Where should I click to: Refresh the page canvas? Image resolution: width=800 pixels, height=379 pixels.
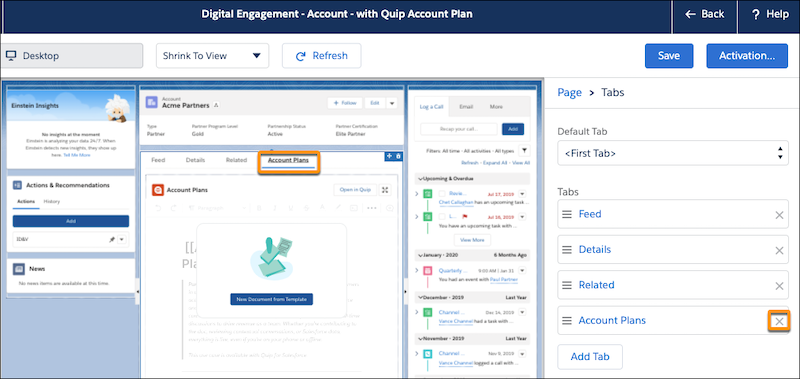point(321,56)
